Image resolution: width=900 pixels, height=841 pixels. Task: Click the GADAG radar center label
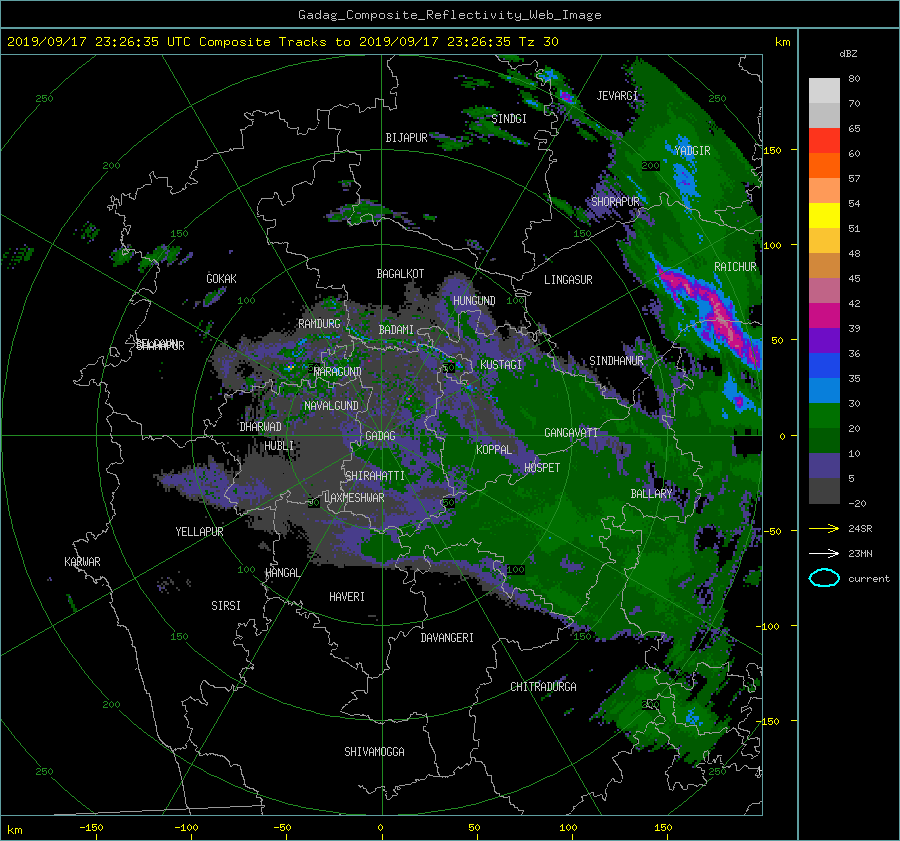(380, 436)
